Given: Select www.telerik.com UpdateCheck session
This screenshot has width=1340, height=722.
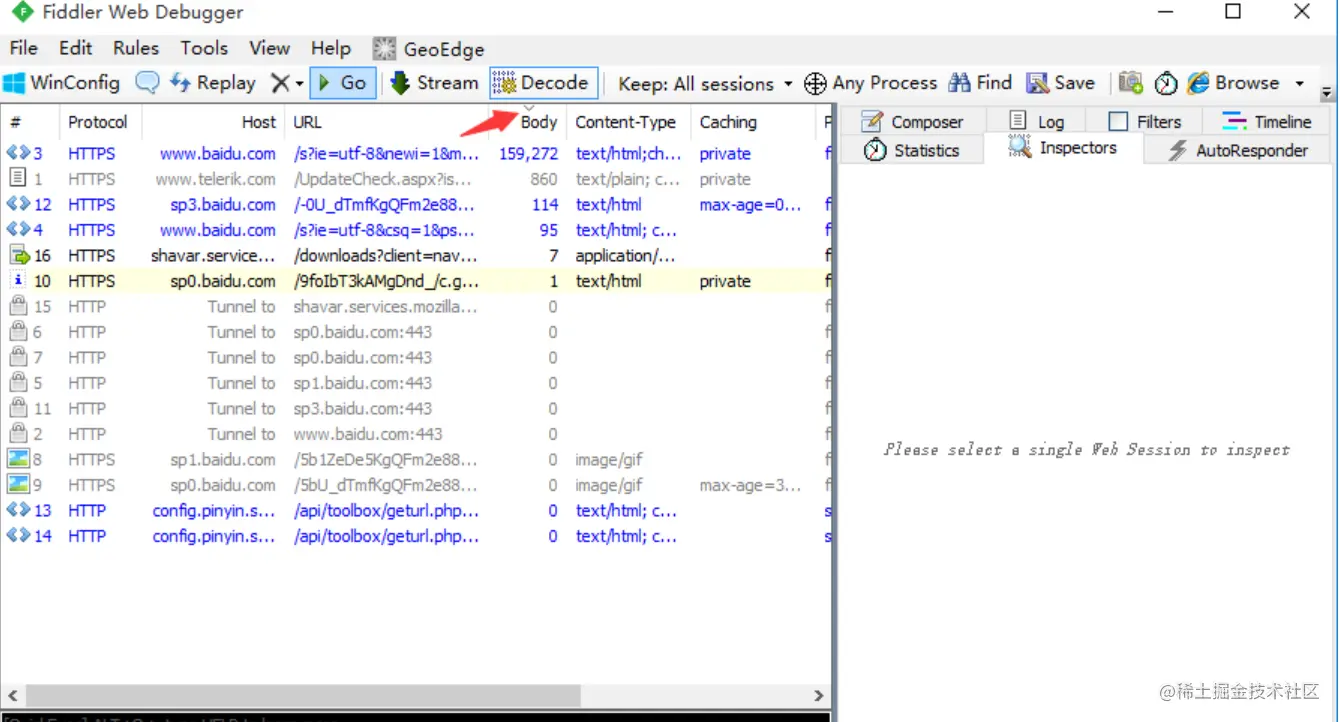Looking at the screenshot, I should pos(416,179).
